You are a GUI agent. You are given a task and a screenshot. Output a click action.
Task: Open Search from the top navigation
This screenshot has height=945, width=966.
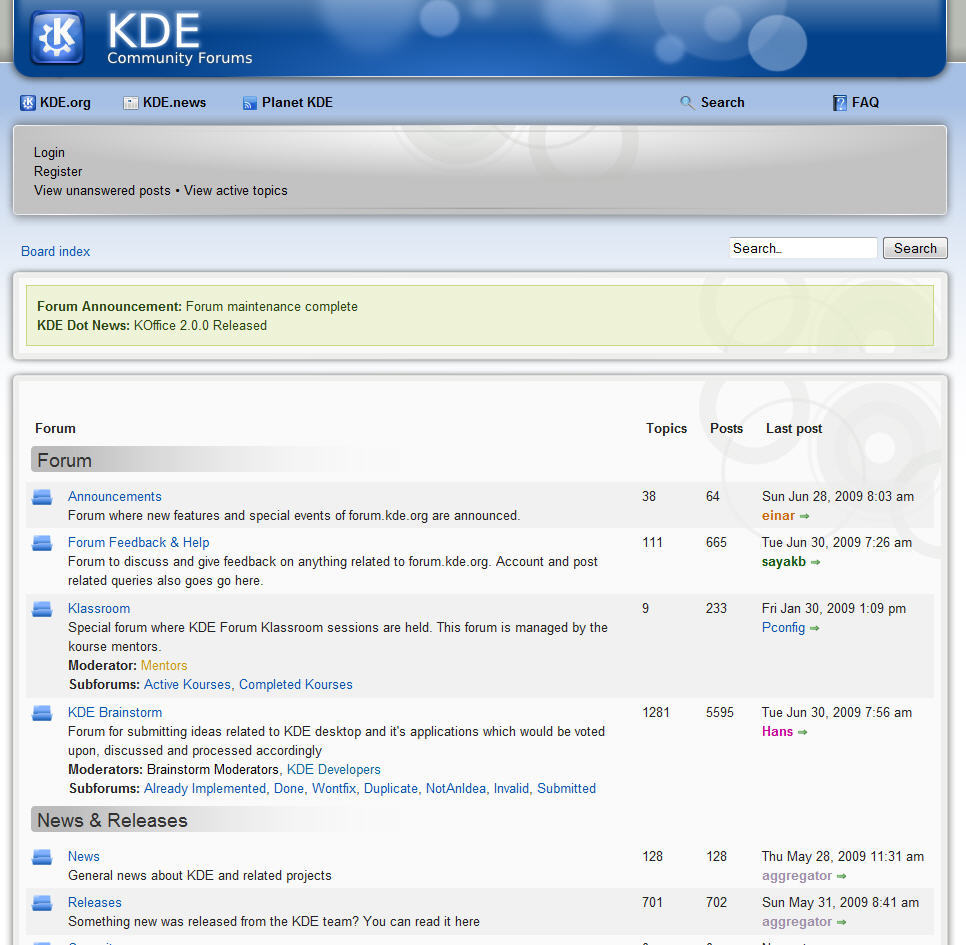click(722, 102)
